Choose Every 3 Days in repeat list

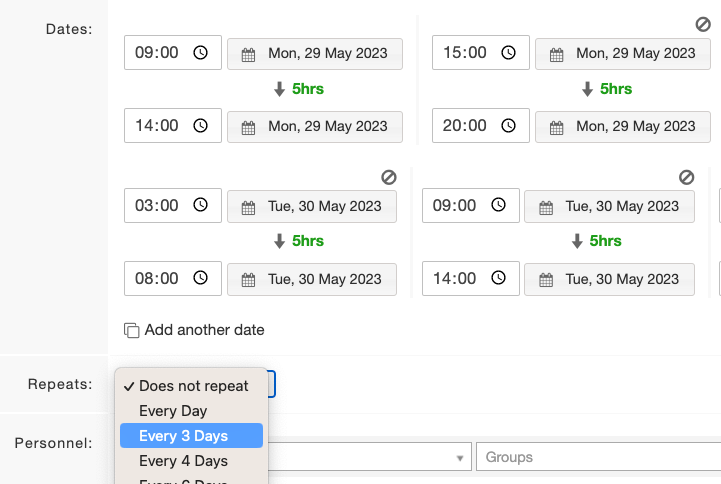coord(191,435)
